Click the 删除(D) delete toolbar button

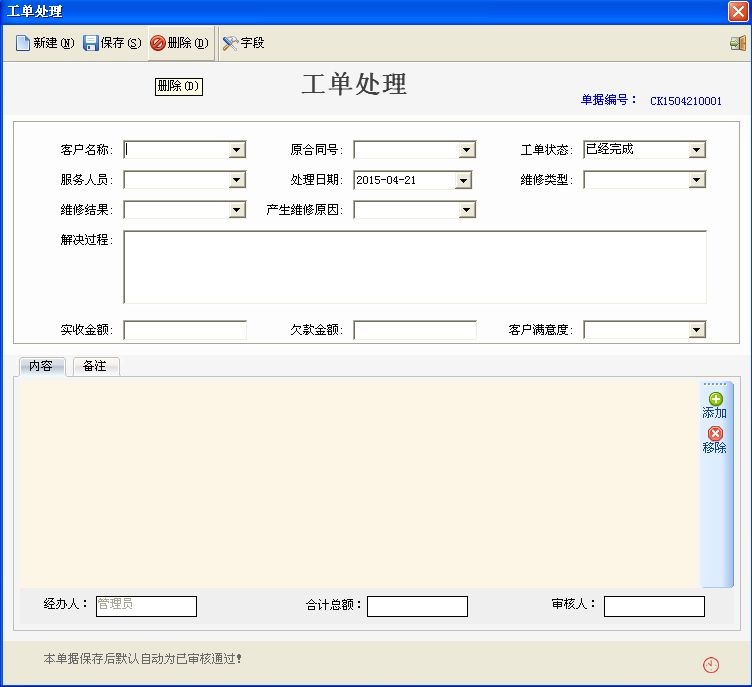[x=180, y=43]
